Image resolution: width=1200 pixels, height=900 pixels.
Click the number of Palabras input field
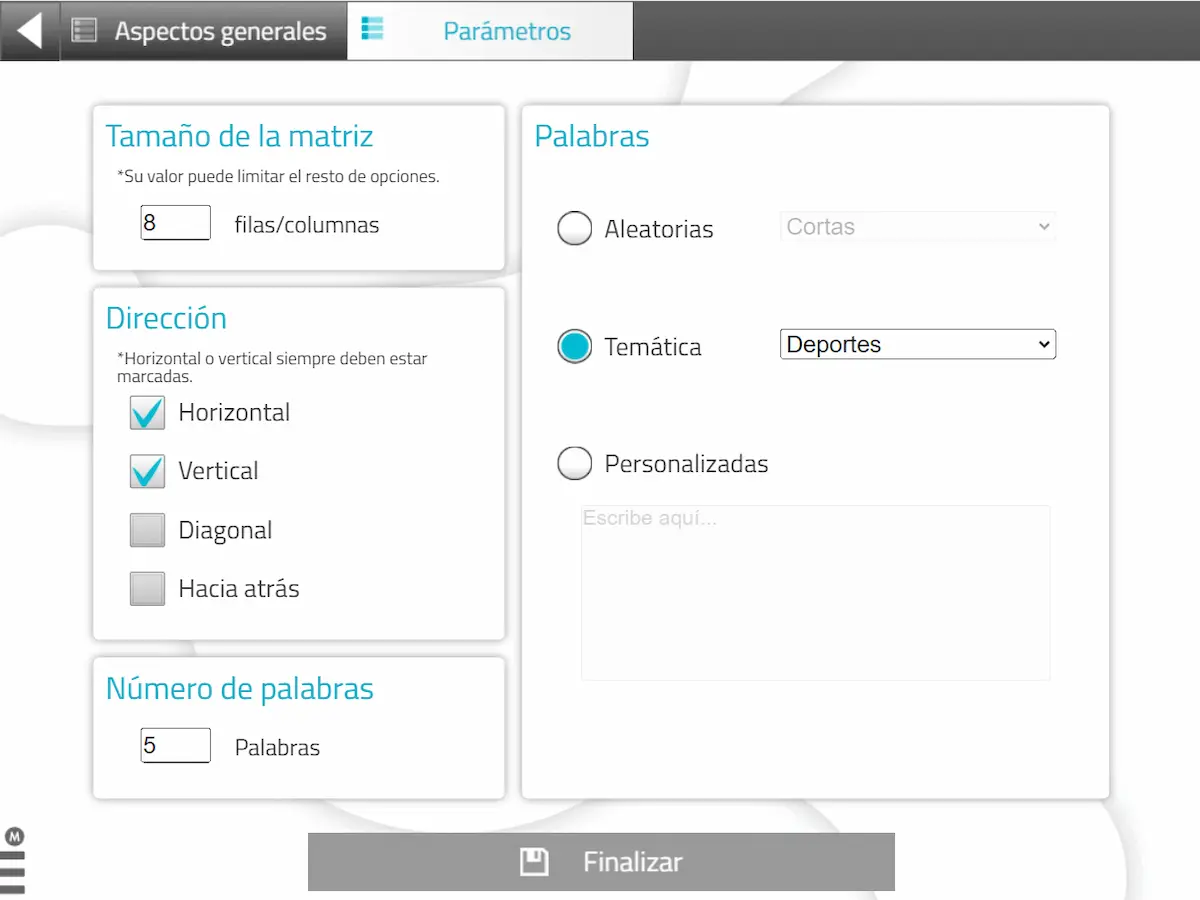coord(176,746)
